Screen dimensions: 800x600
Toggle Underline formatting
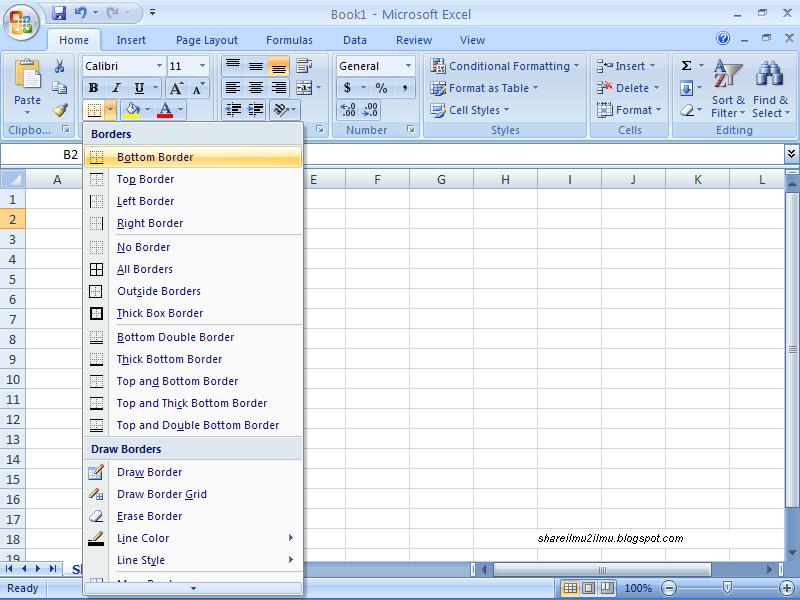[139, 88]
